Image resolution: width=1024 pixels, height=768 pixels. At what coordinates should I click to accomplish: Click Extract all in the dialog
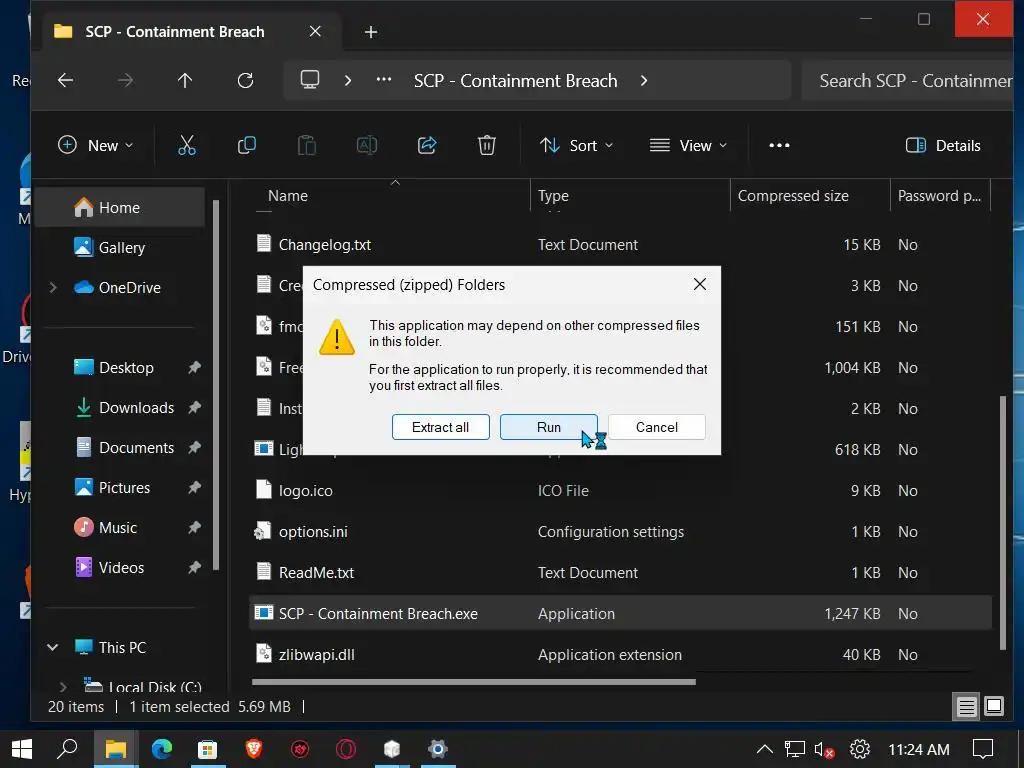click(441, 427)
